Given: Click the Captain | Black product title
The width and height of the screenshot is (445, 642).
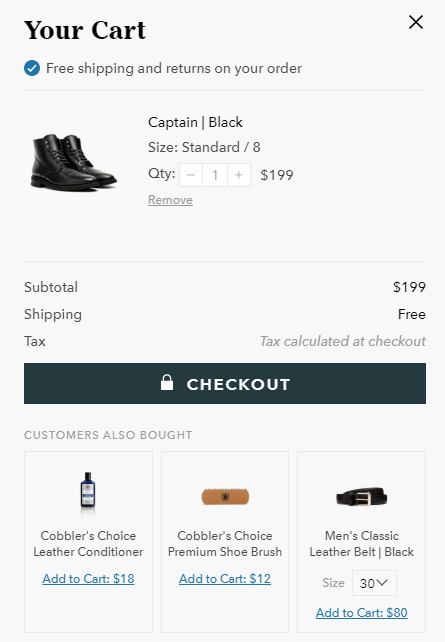Looking at the screenshot, I should coord(195,122).
